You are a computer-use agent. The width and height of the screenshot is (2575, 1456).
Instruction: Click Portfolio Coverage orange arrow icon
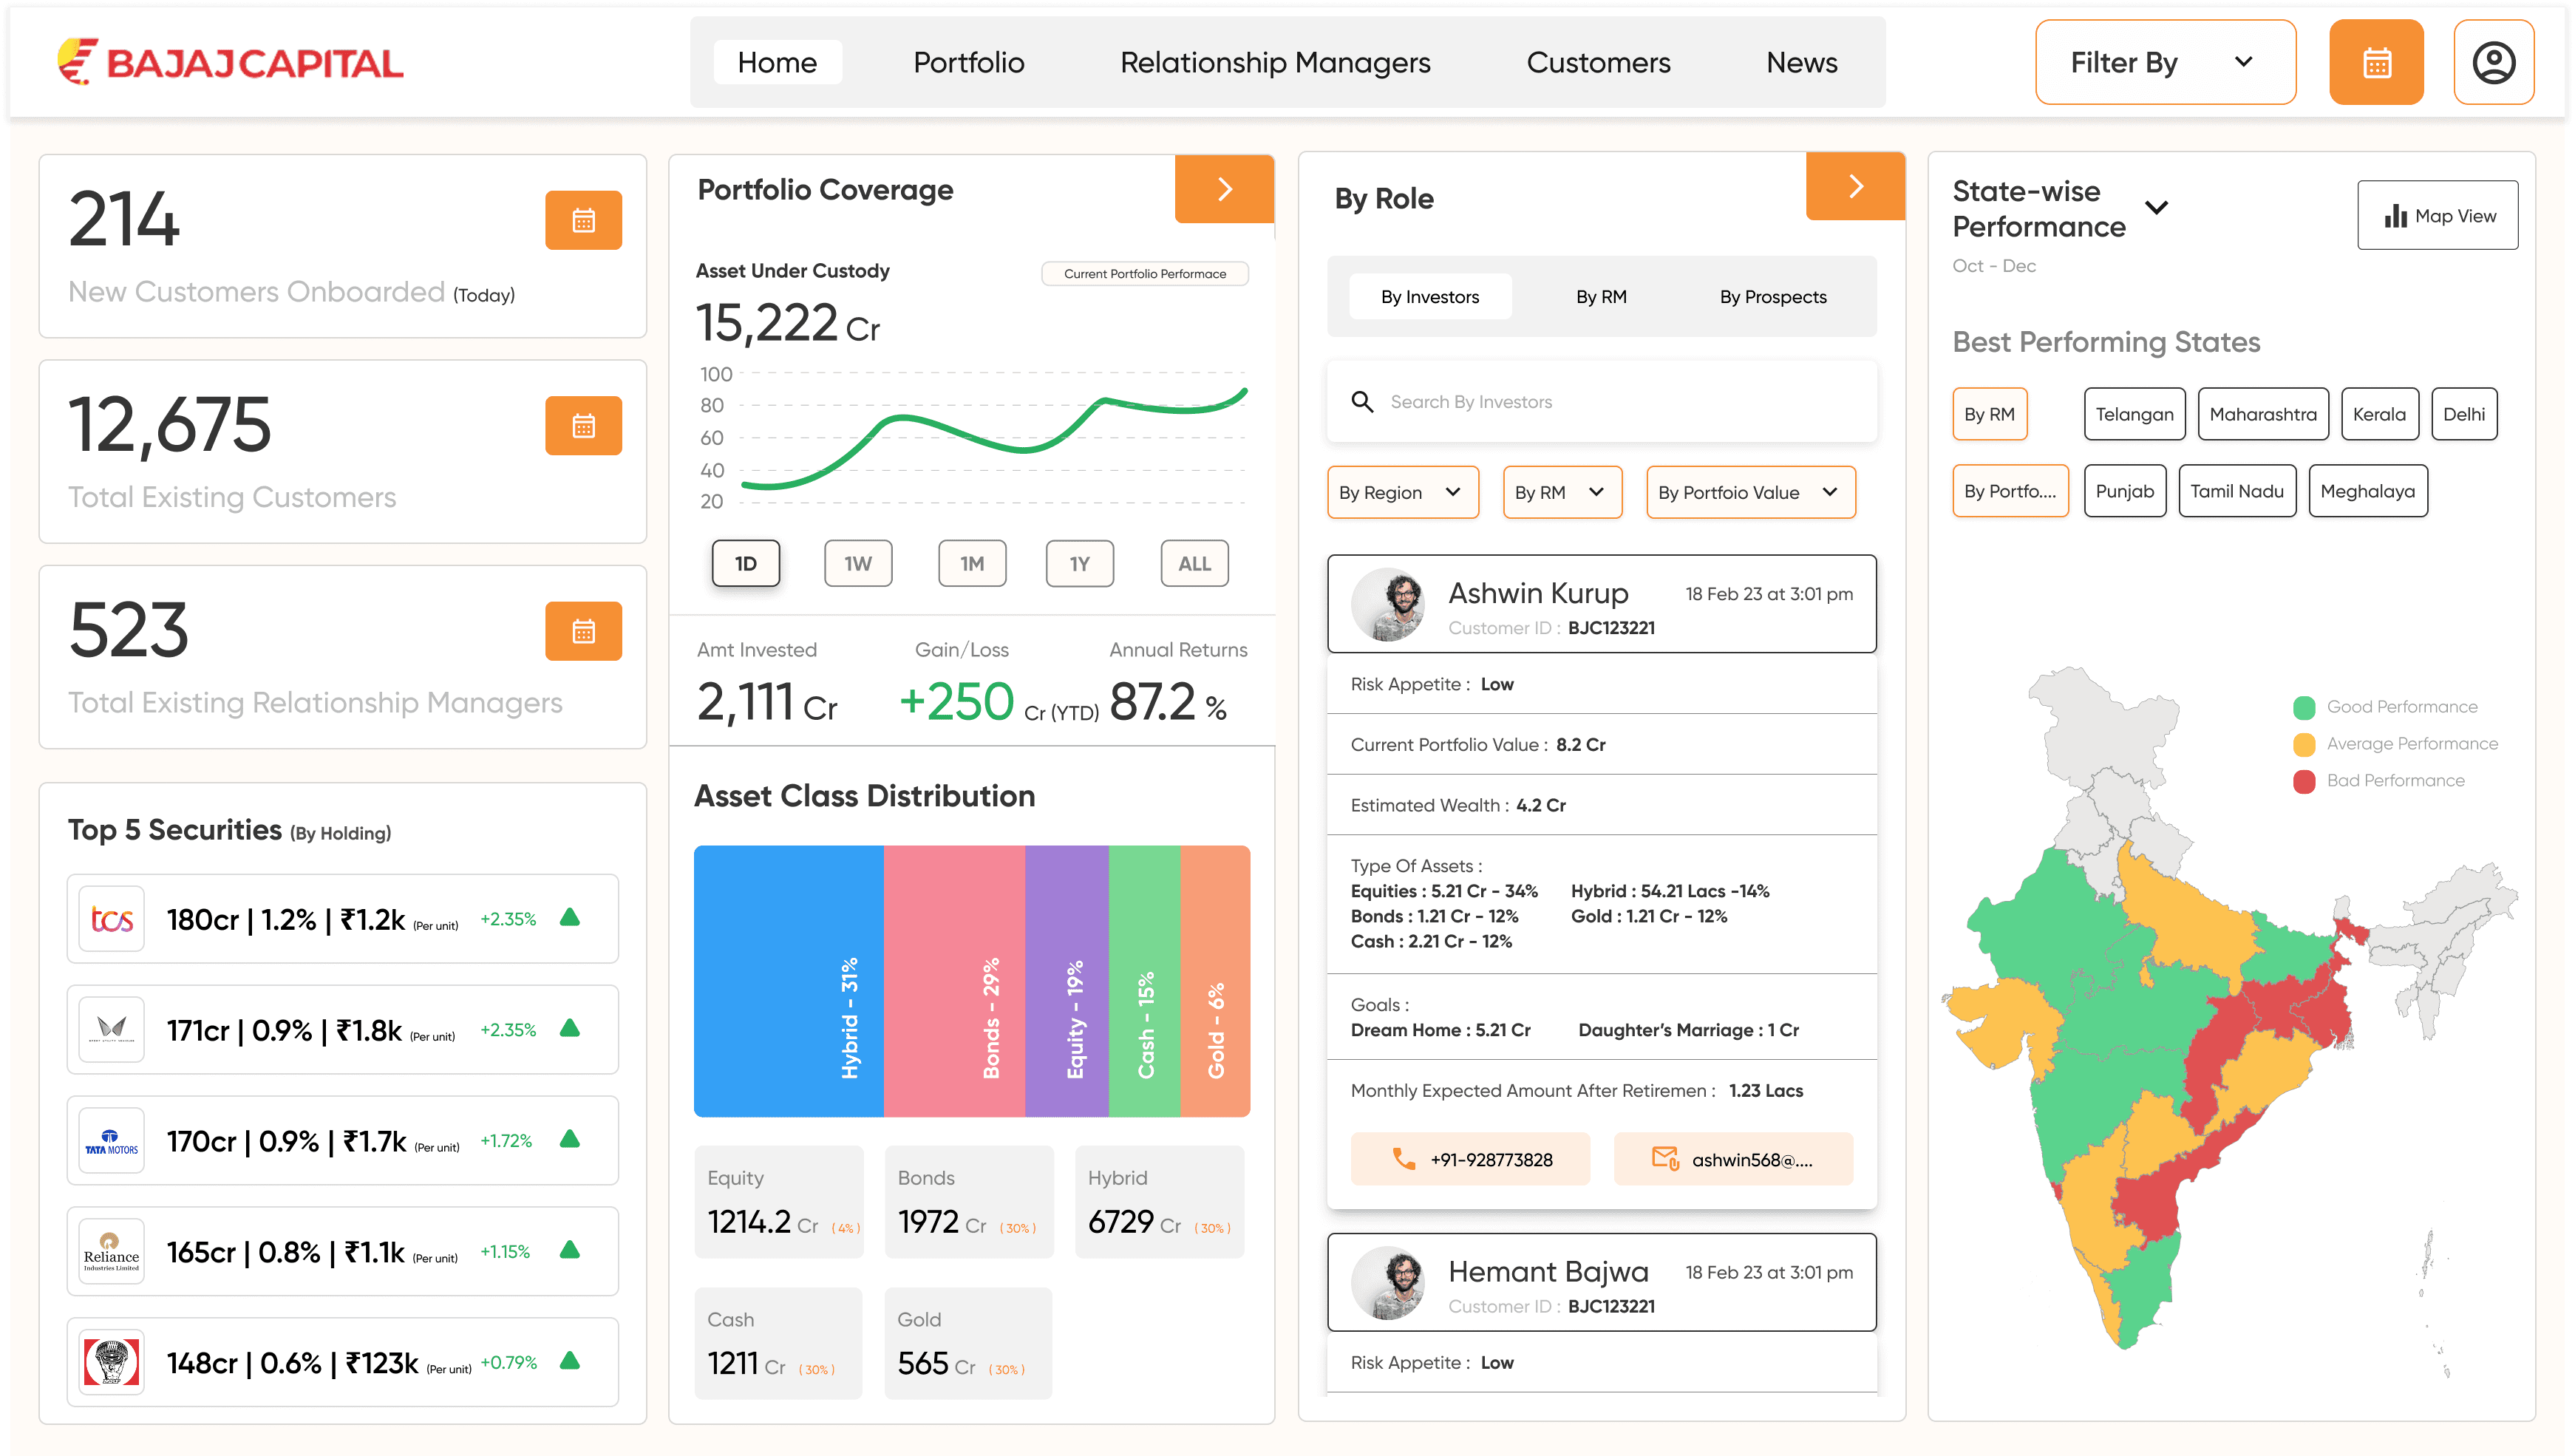pyautogui.click(x=1224, y=189)
